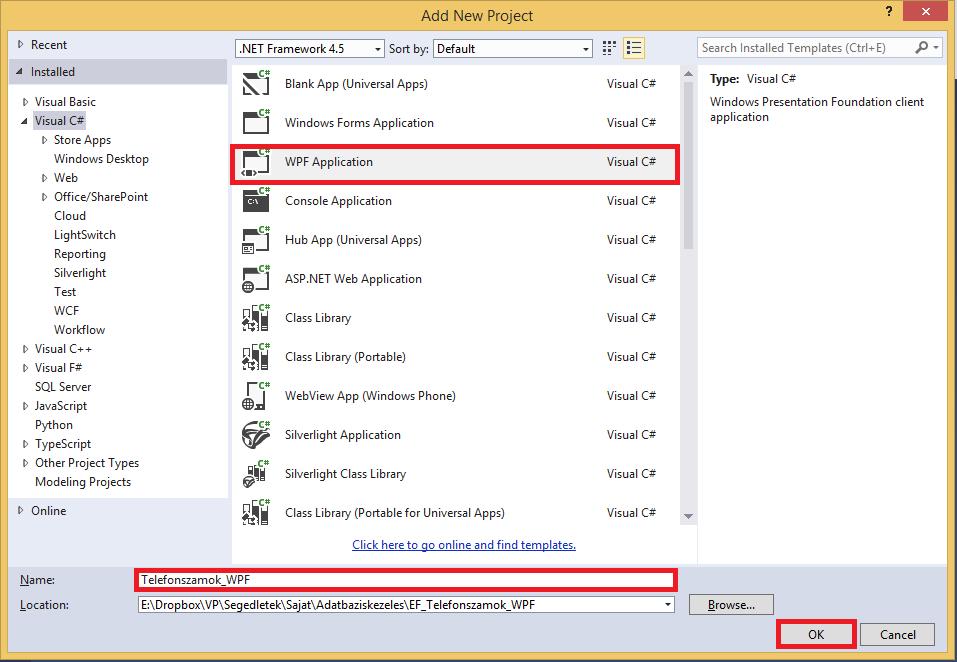957x662 pixels.
Task: Select Windows Desktop in the tree
Action: [x=101, y=159]
